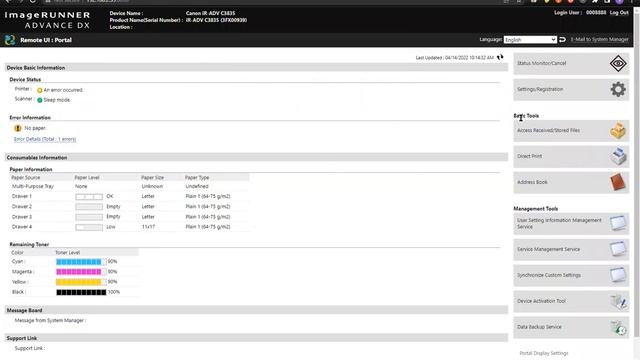
Task: Click the imageRUNNER ADVANCE DX logo
Action: (x=48, y=20)
